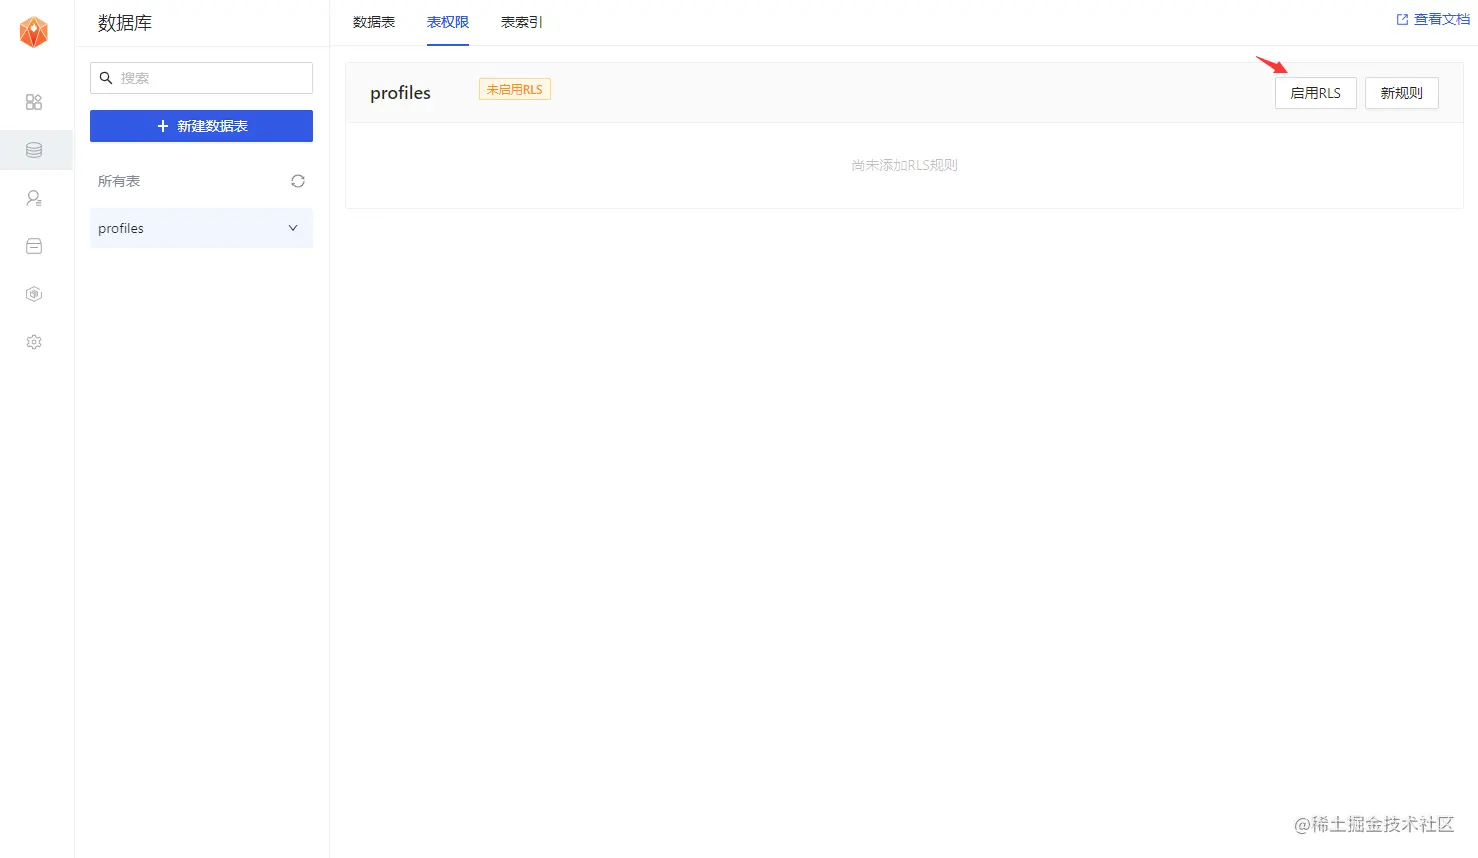The height and width of the screenshot is (858, 1478).
Task: Click the 未启用RLS status badge
Action: coord(514,88)
